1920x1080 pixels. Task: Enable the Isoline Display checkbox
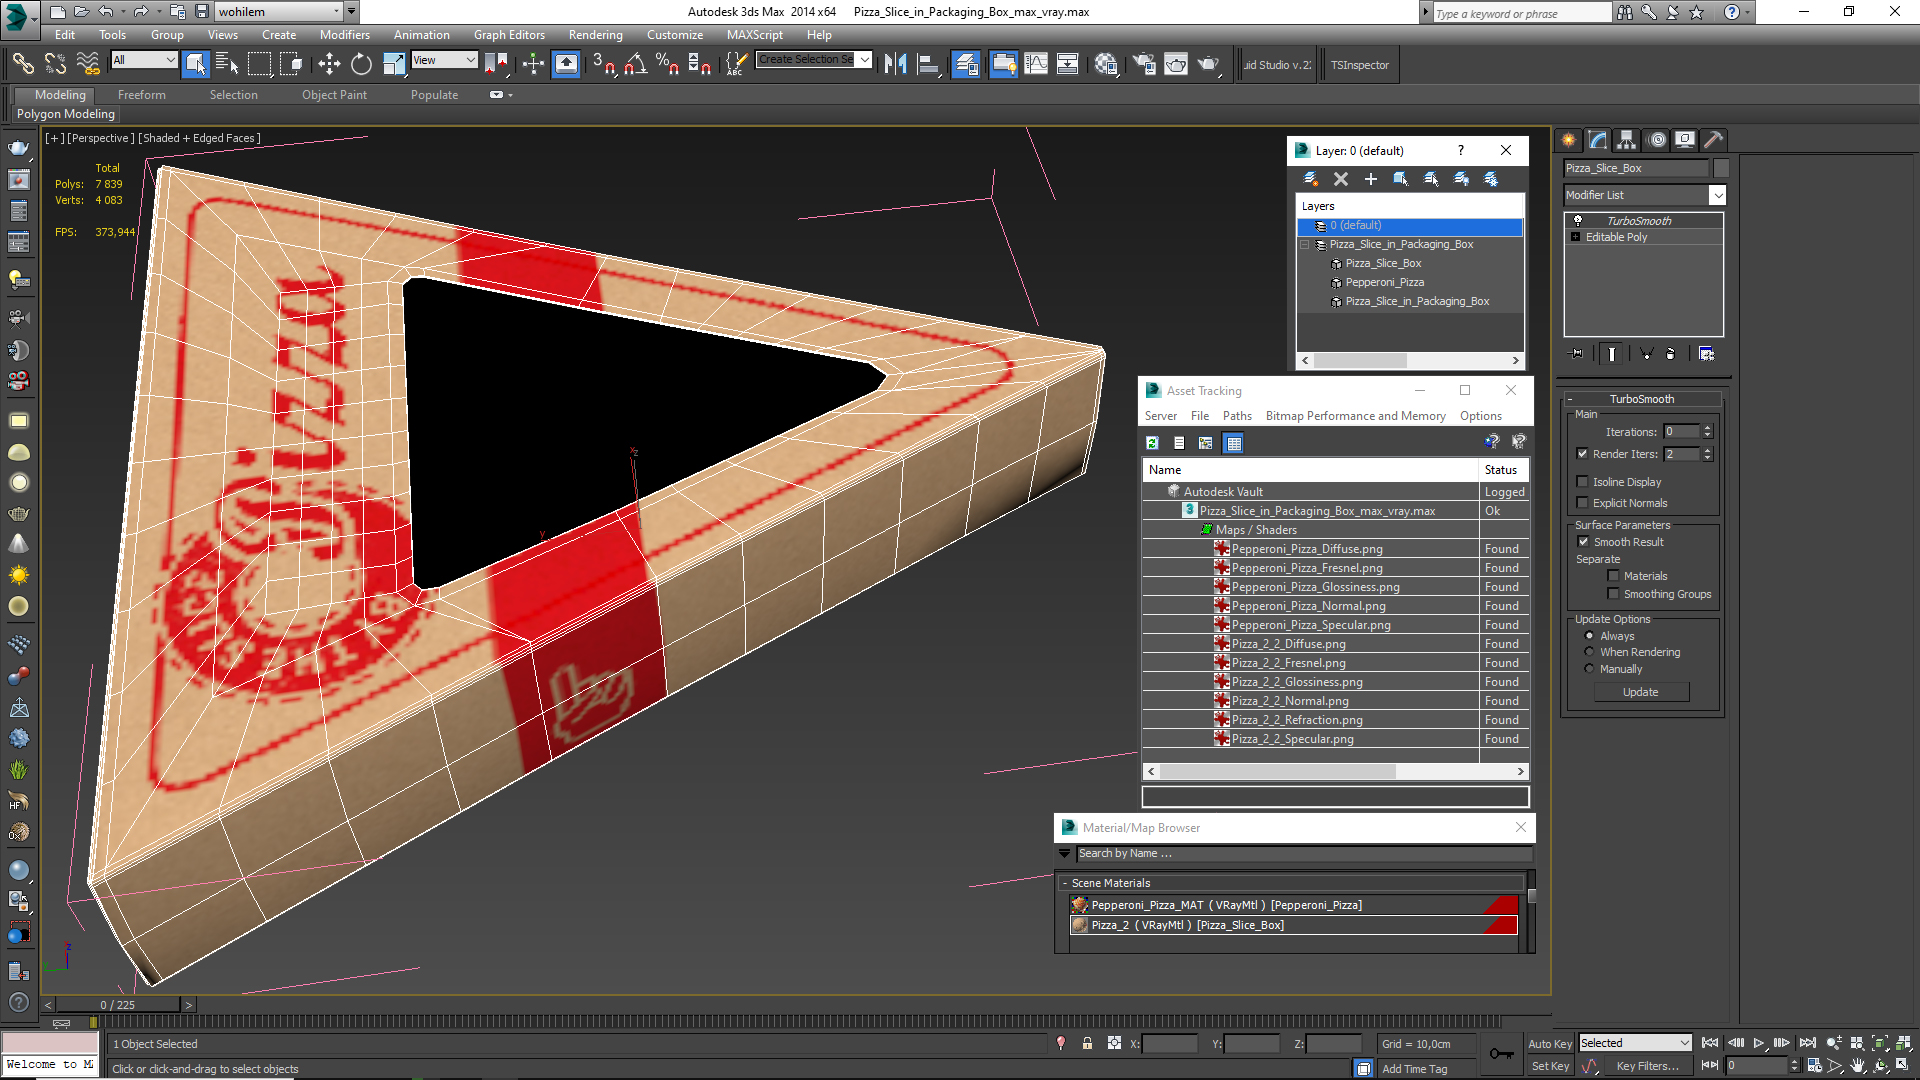[x=1583, y=482]
